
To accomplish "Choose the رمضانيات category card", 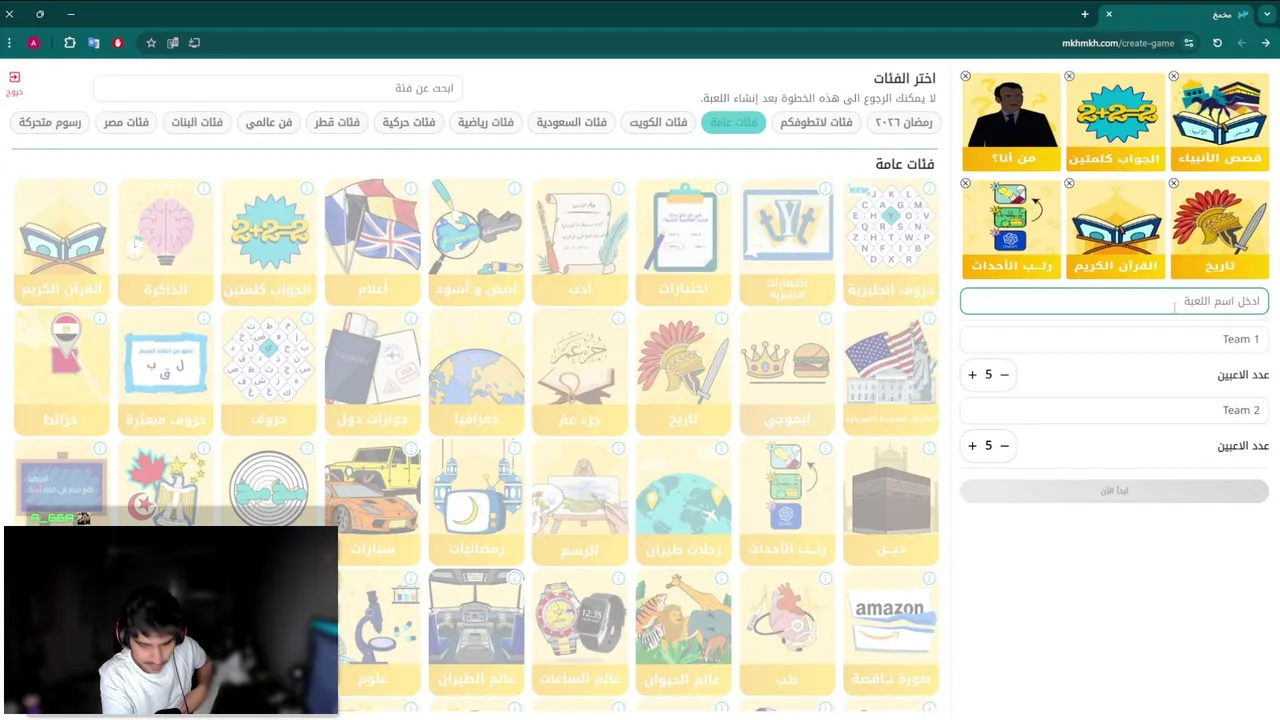I will click(476, 503).
